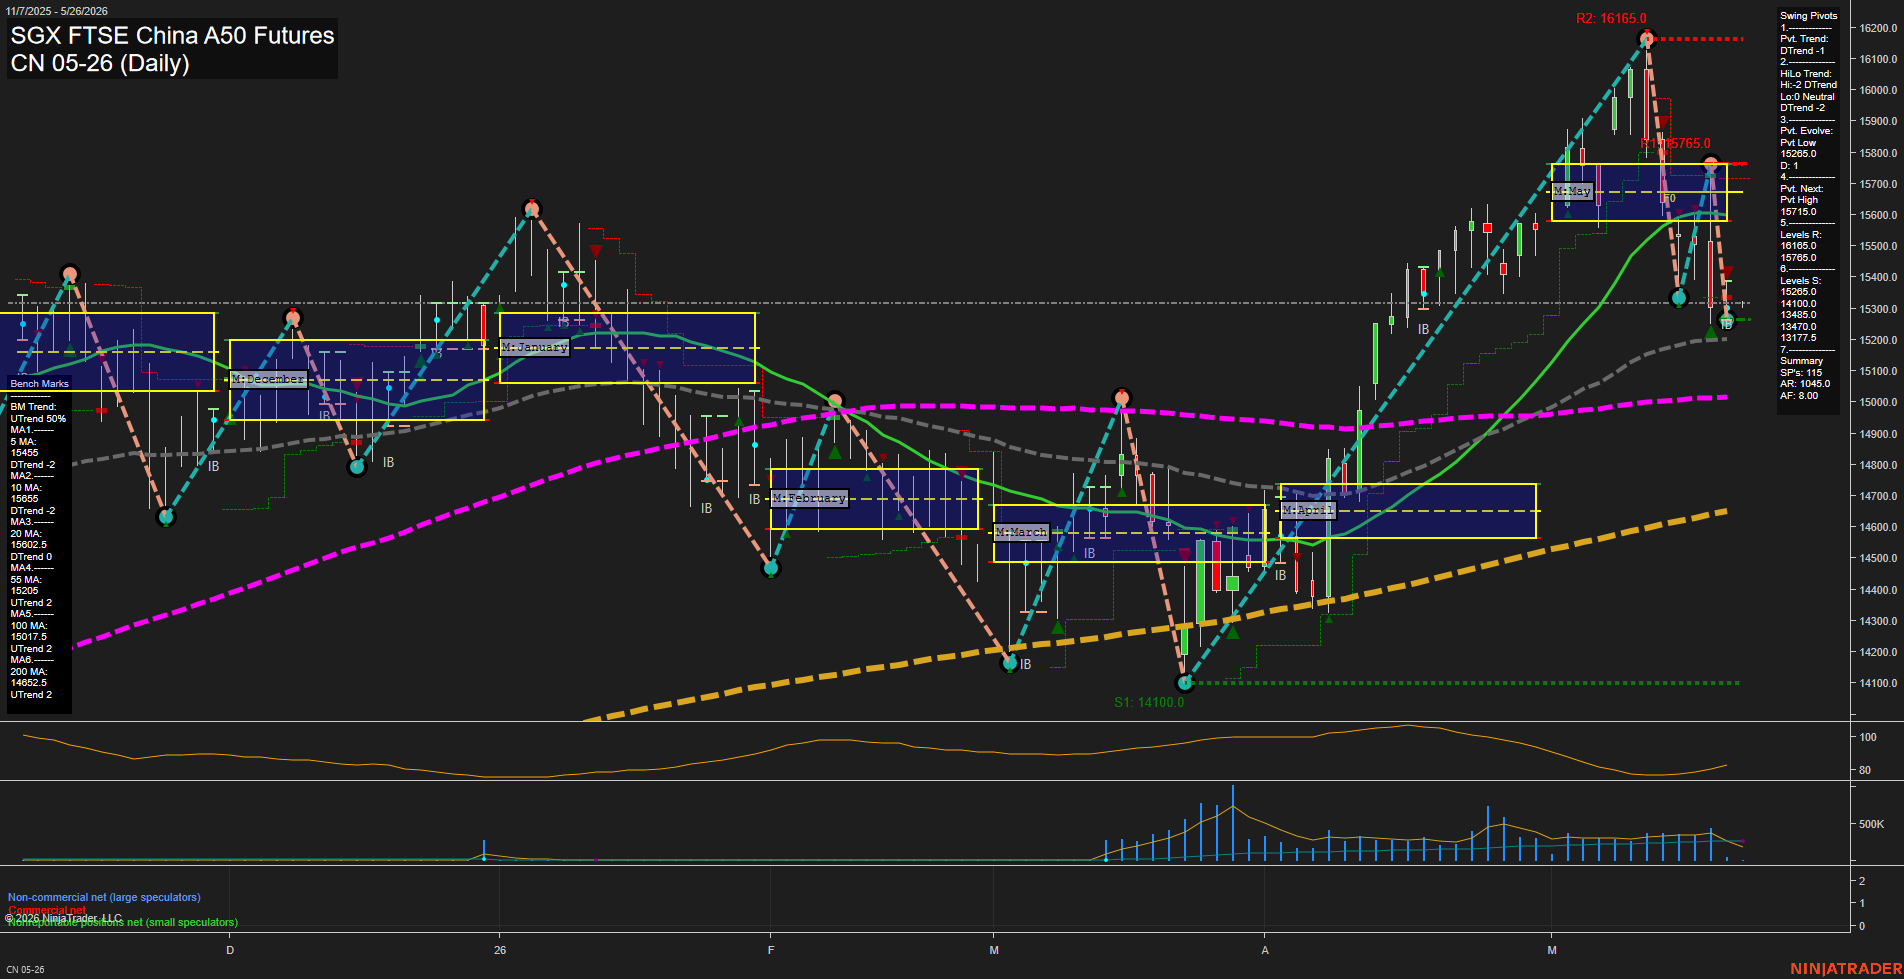Click swing low pivot marker left of M:February box
This screenshot has height=979, width=1904.
pos(771,568)
